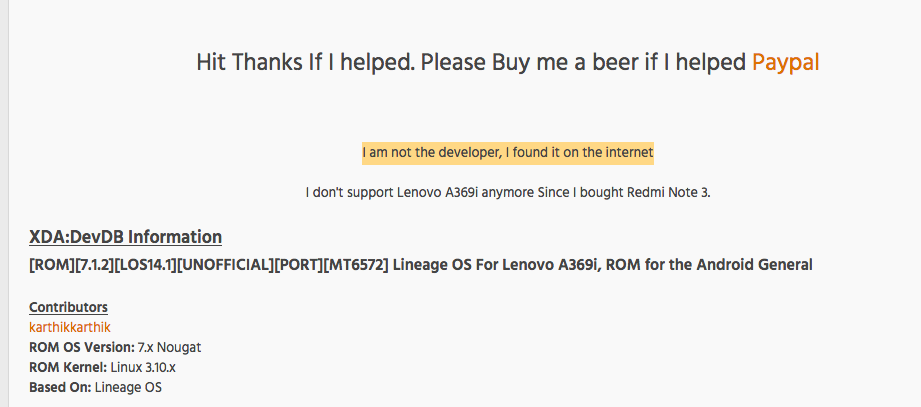921x407 pixels.
Task: Click the [UNOFFICIAL][PORT][MT6572] tag text
Action: point(283,265)
